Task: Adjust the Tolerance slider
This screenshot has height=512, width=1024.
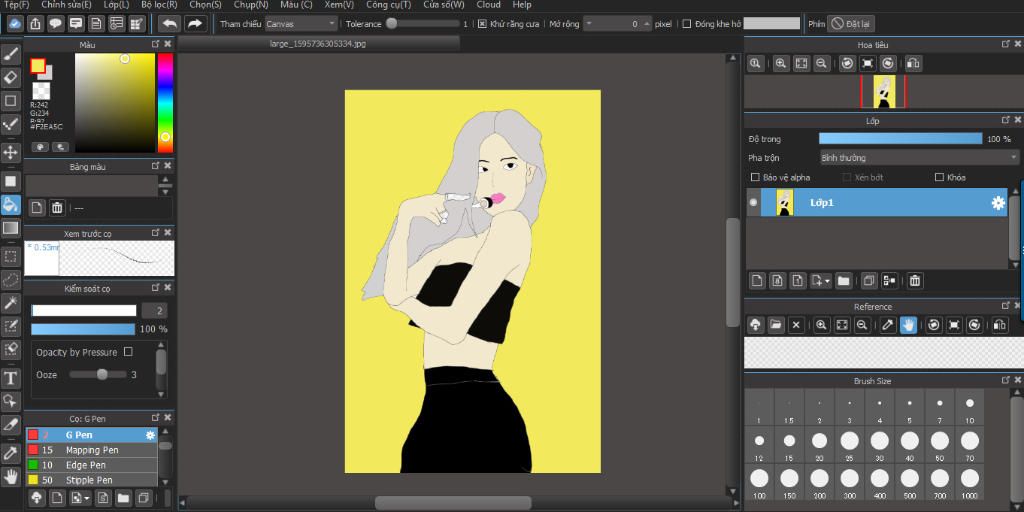Action: (x=423, y=24)
